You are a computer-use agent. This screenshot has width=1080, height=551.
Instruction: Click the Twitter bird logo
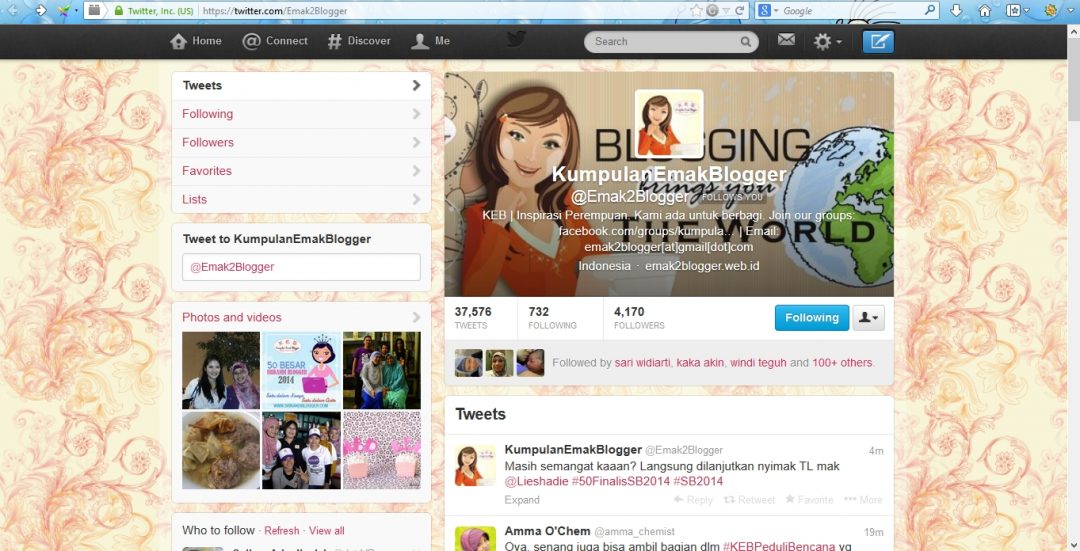tap(515, 40)
